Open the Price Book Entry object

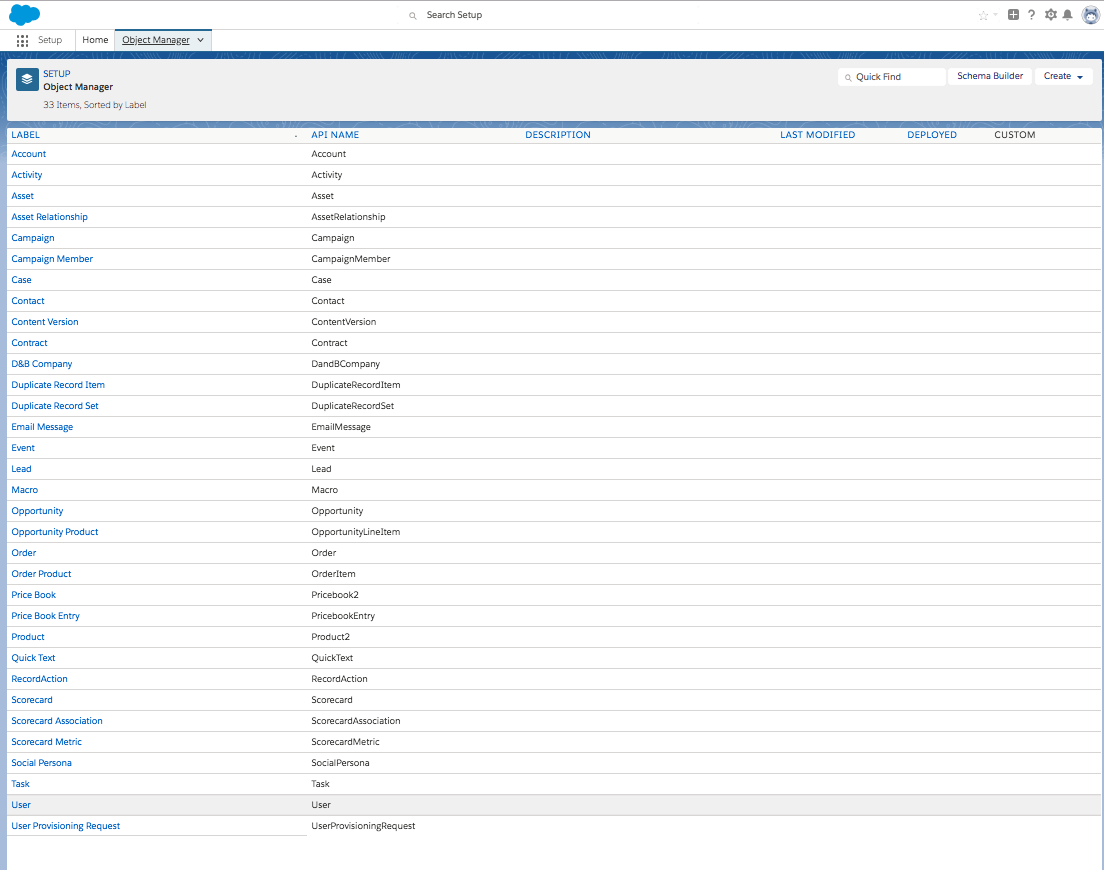[45, 616]
